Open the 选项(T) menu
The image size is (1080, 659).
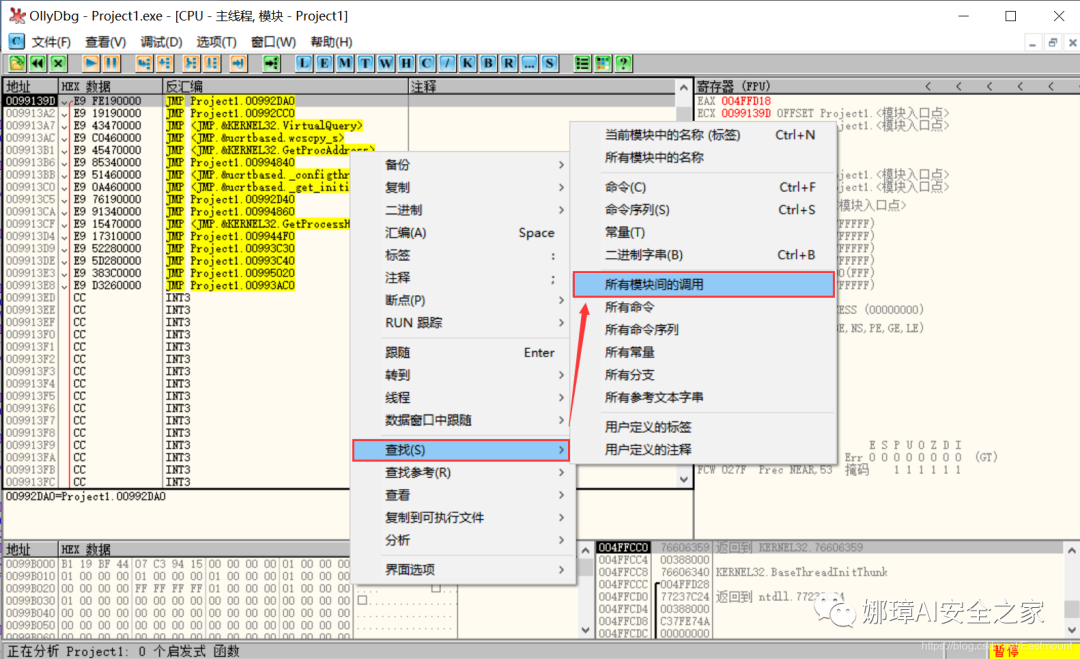216,42
